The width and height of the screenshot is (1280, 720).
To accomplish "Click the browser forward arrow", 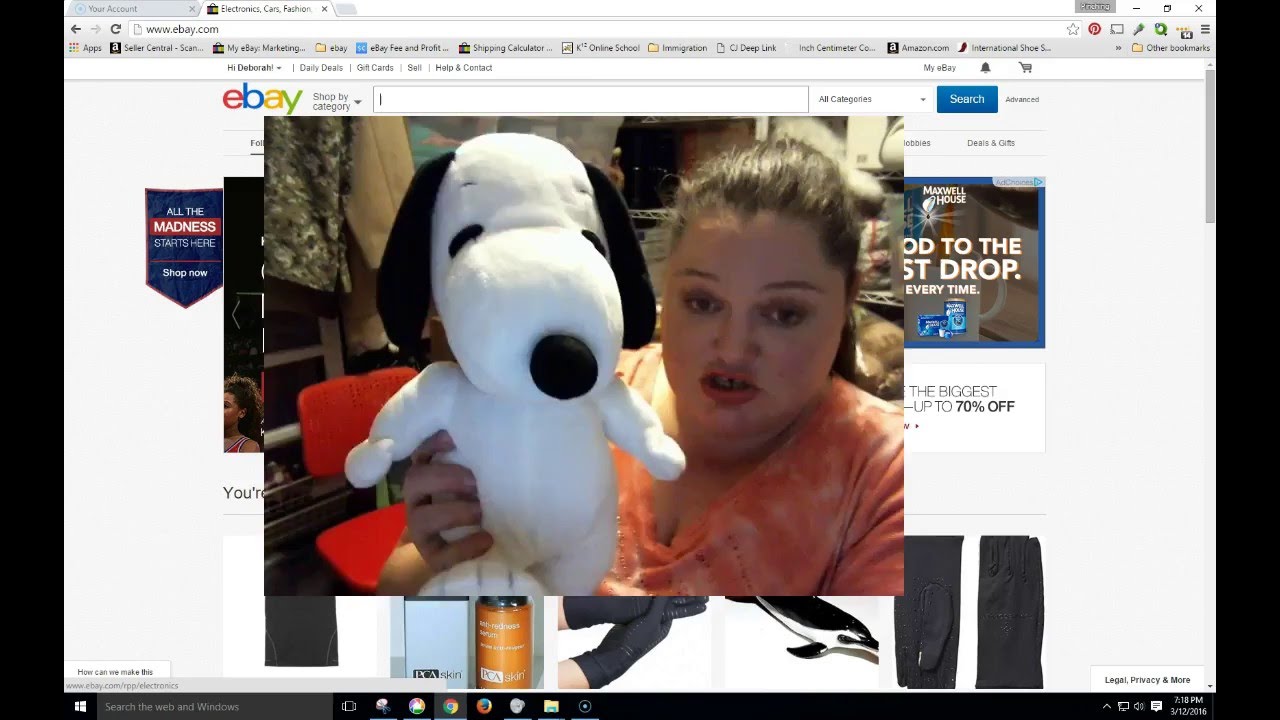I will [96, 29].
